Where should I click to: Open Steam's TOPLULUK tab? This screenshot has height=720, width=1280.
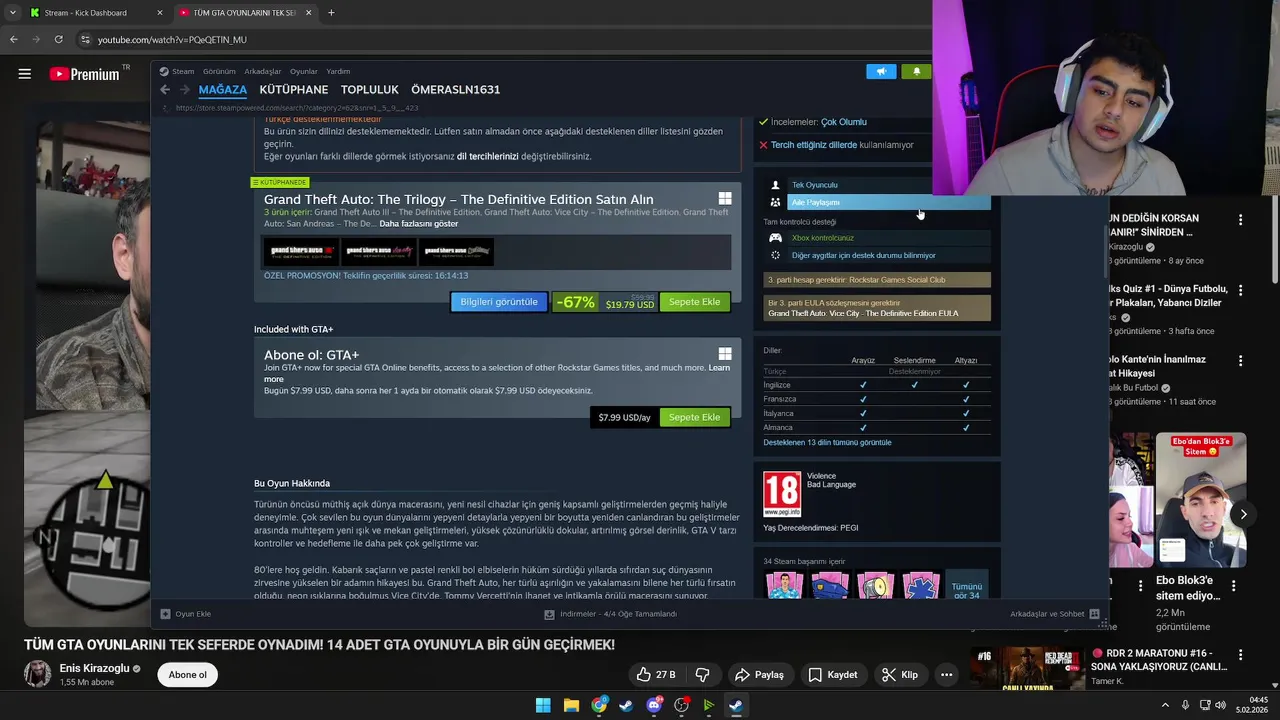[x=370, y=90]
